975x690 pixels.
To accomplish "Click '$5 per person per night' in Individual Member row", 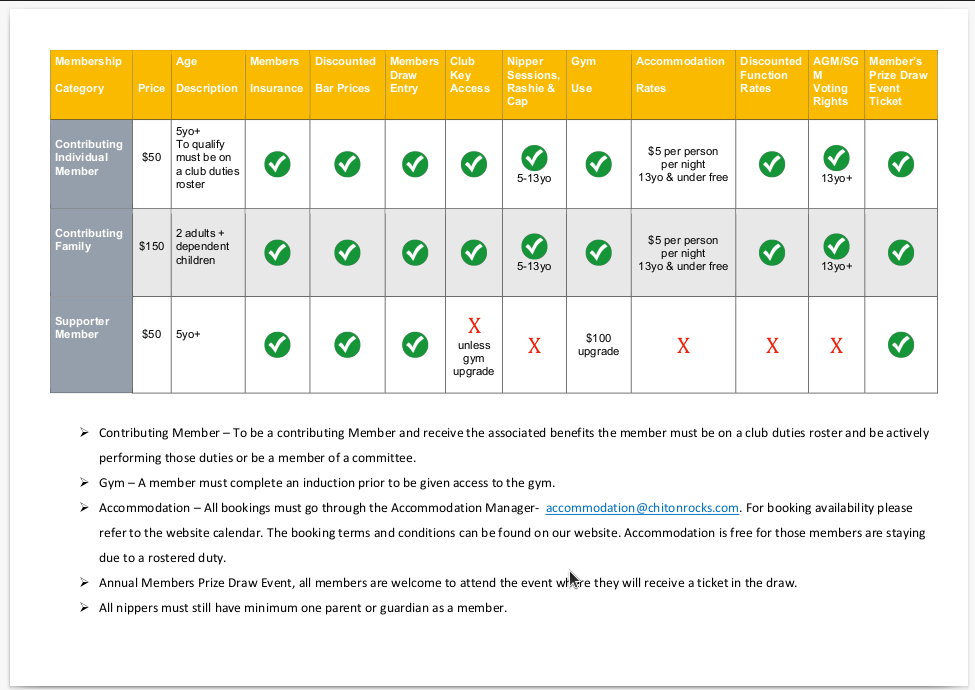I will click(x=683, y=158).
